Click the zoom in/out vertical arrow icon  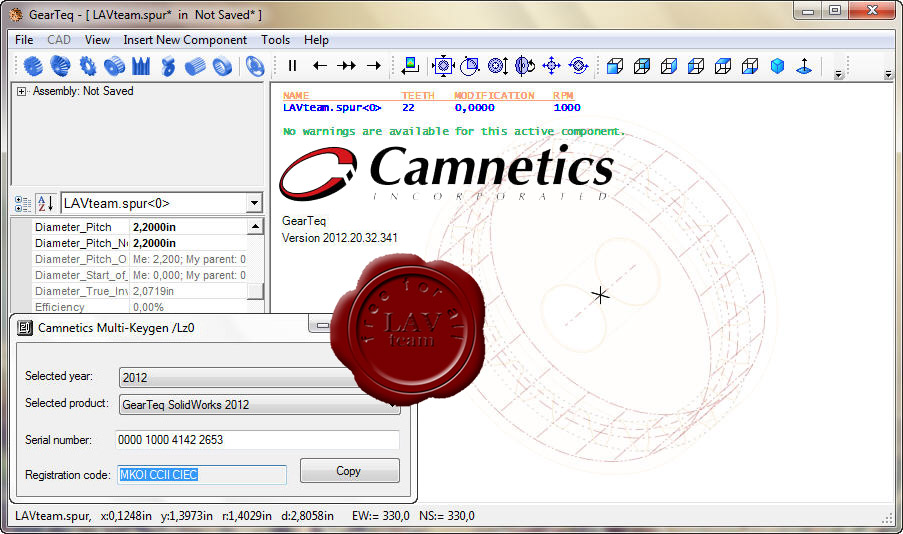(498, 66)
